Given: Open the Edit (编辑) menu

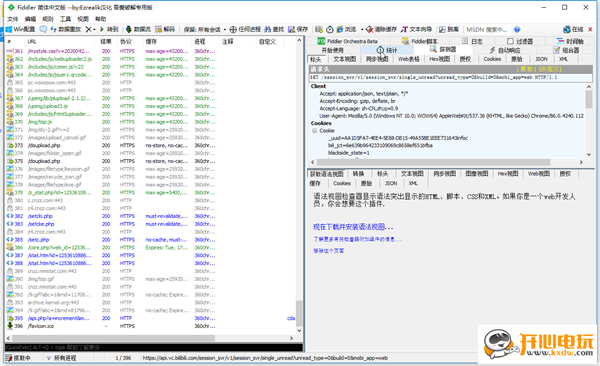Looking at the screenshot, I should pos(30,19).
